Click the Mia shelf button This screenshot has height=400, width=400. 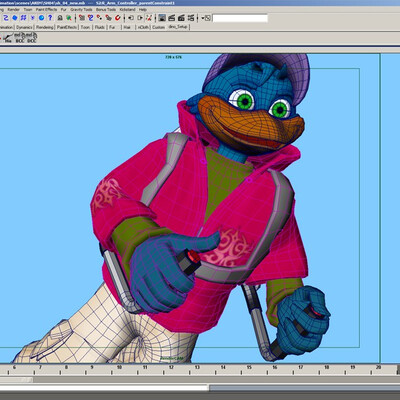tap(8, 37)
